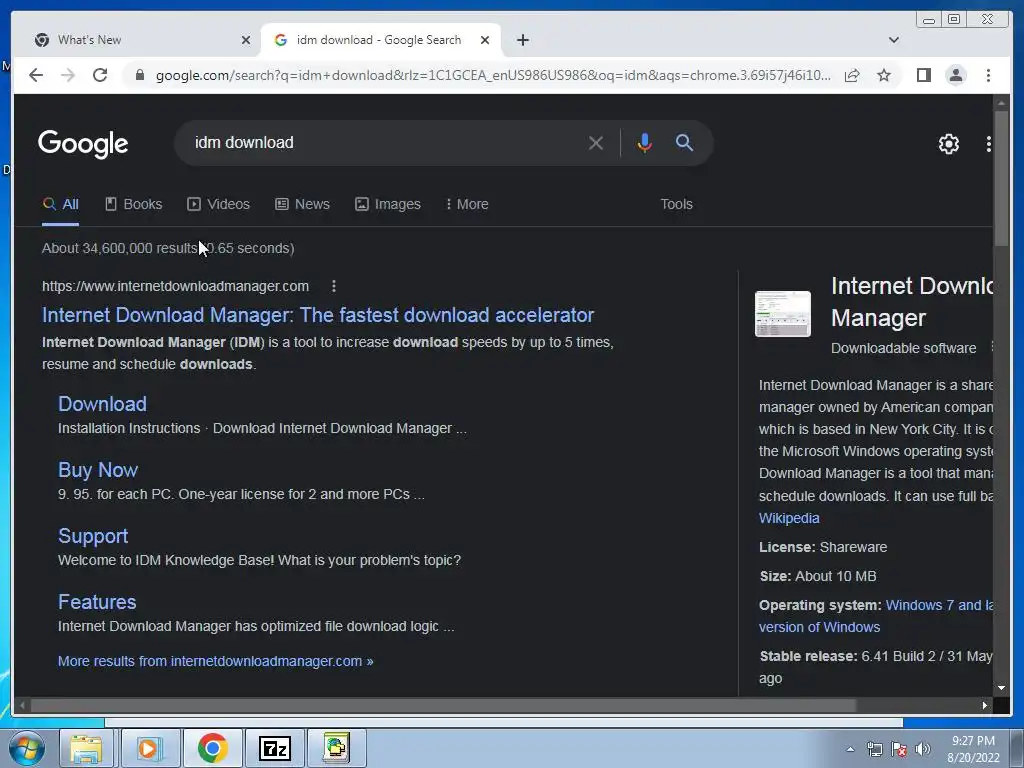Image resolution: width=1024 pixels, height=768 pixels.
Task: Click the Size: About 10 MB entry
Action: pyautogui.click(x=818, y=576)
